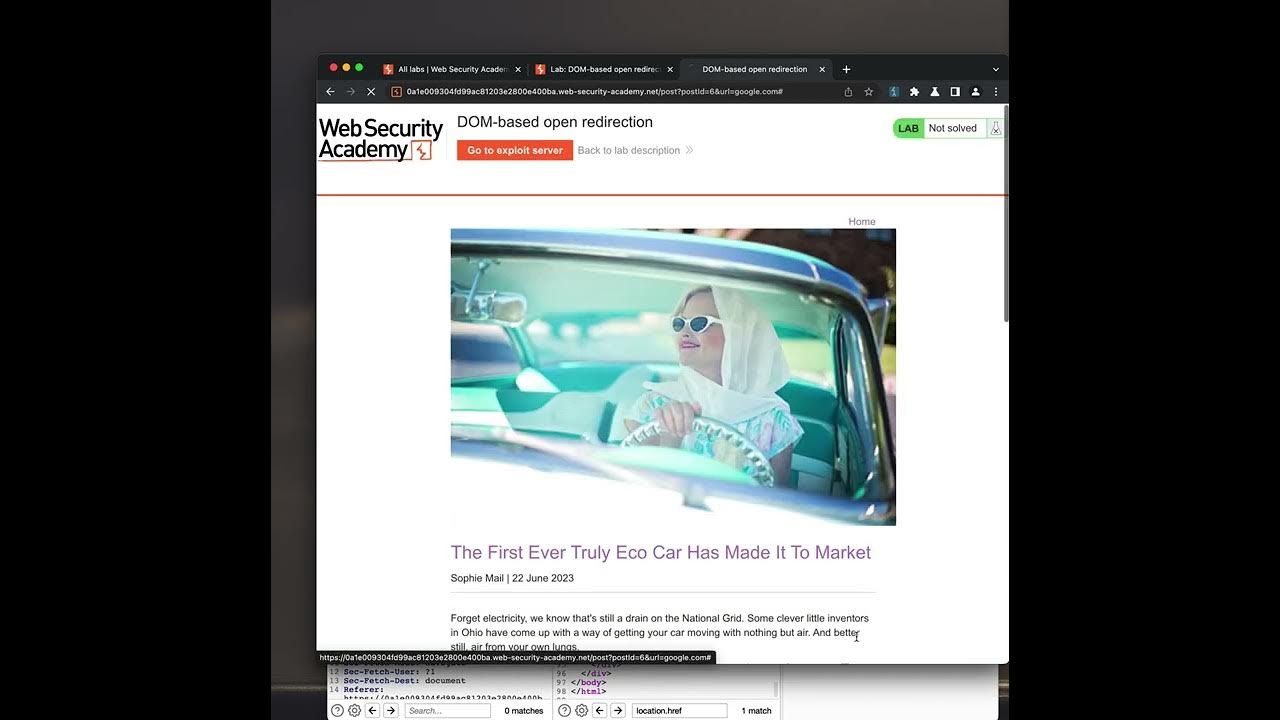Click the Not solved status label
The height and width of the screenshot is (720, 1280).
pos(952,128)
